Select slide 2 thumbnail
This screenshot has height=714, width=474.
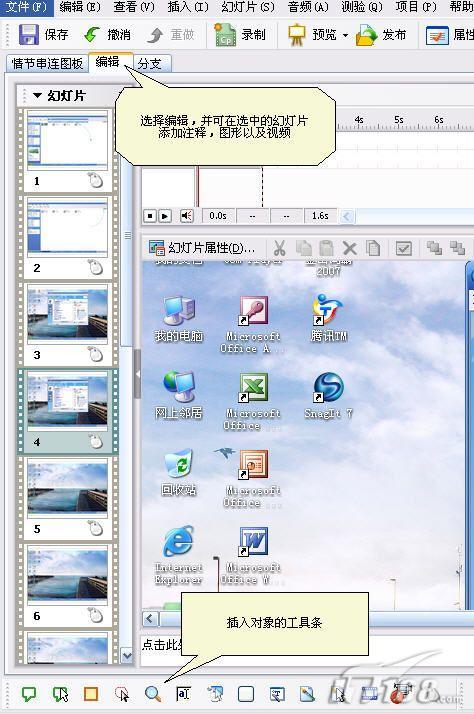67,228
